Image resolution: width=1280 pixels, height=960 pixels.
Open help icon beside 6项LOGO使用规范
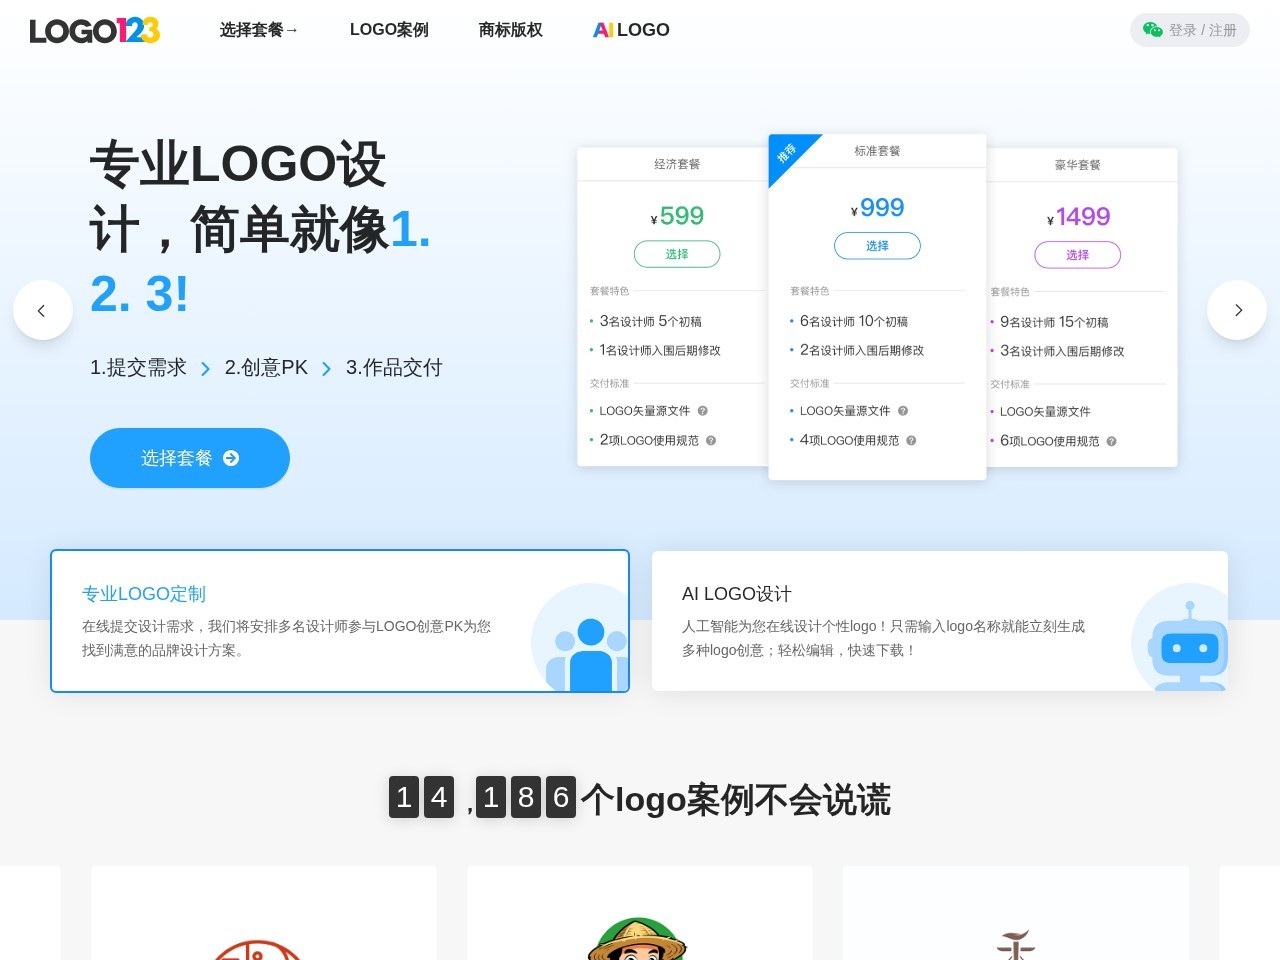coord(1111,442)
